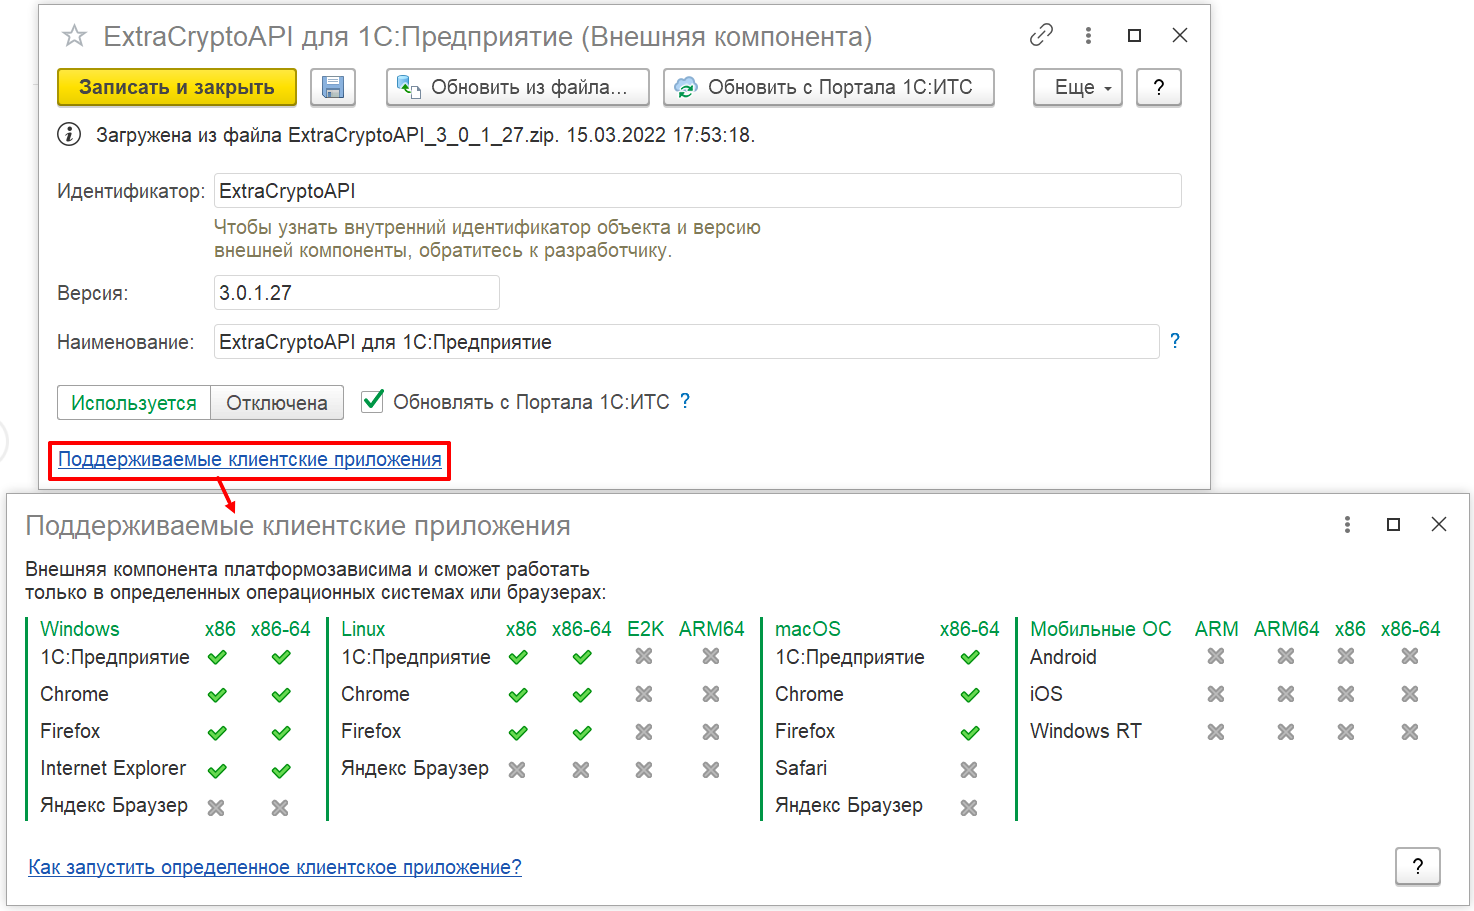Click the macOS checkmark for Chrome
Image resolution: width=1474 pixels, height=911 pixels.
pos(970,694)
